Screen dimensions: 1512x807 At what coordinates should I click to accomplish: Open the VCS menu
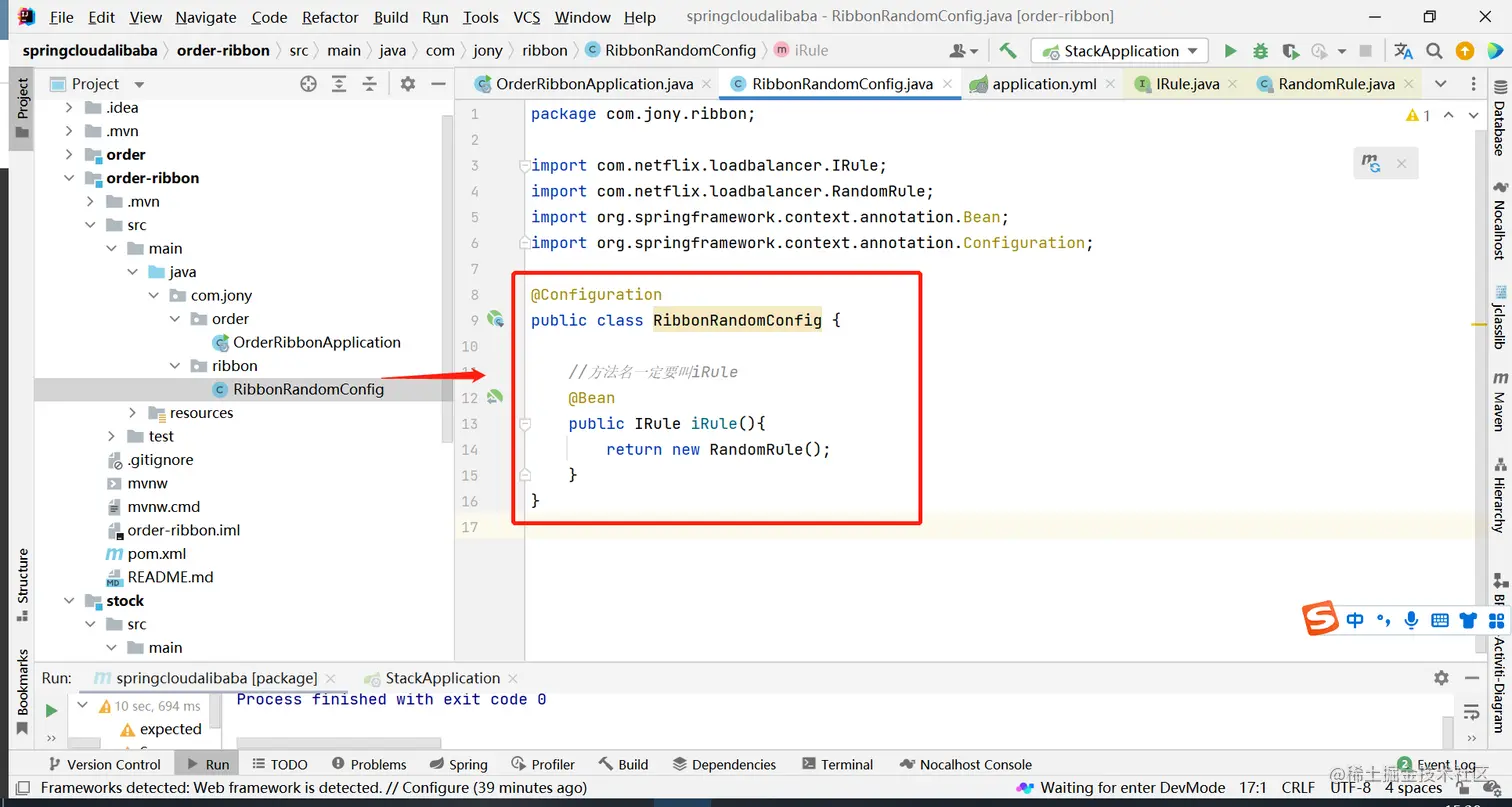pos(527,17)
